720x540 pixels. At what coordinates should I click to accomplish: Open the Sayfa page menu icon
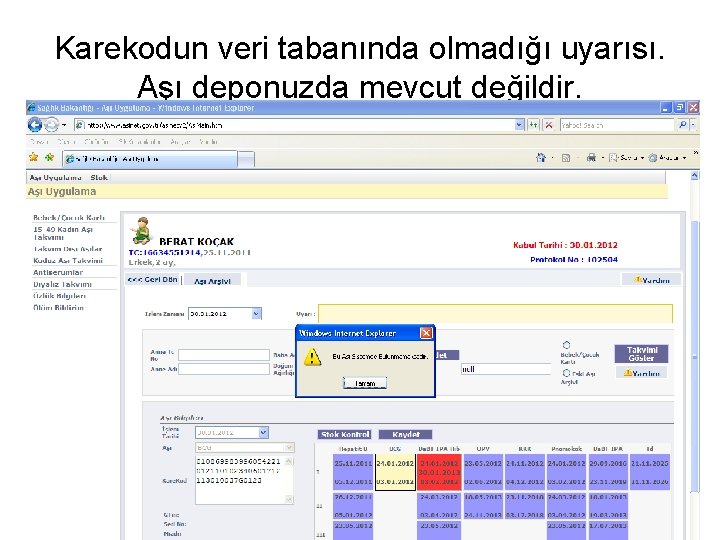tap(613, 158)
